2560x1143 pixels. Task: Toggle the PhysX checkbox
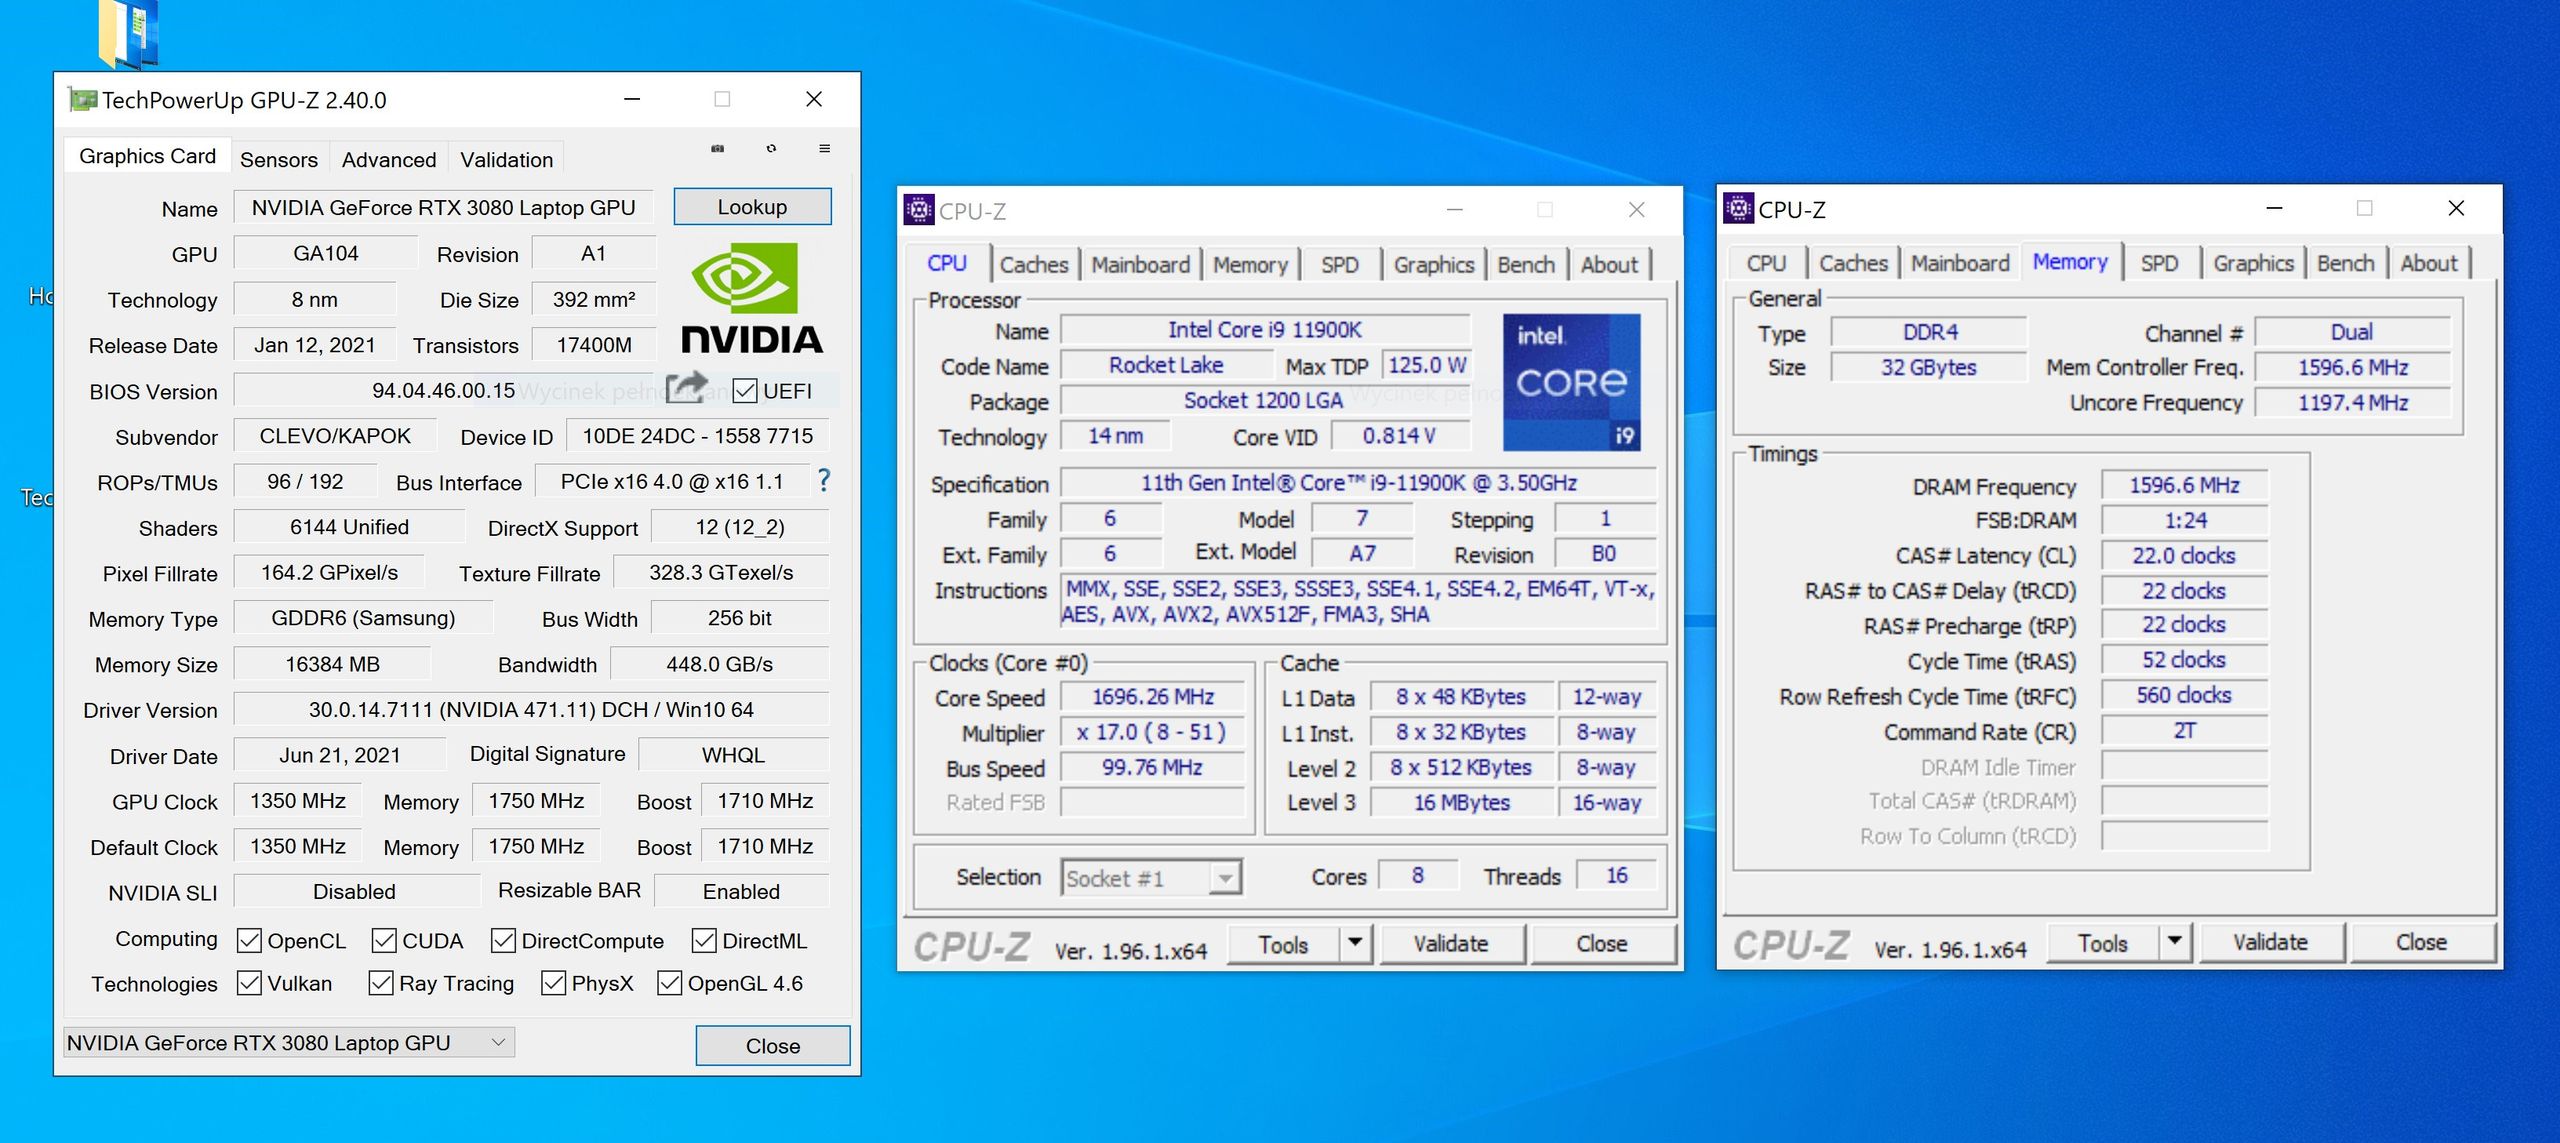(x=553, y=983)
